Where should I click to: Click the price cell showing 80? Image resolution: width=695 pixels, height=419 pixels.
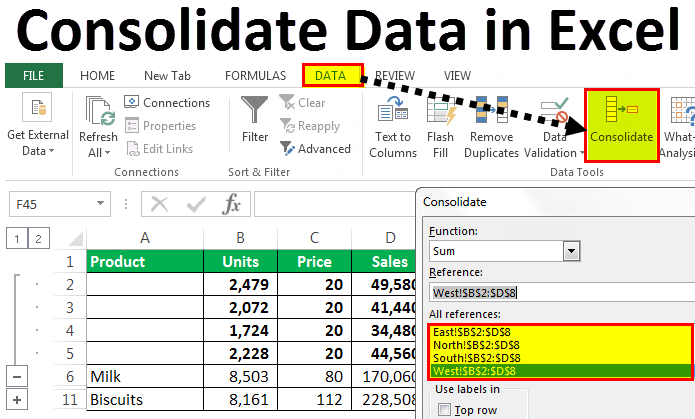(x=314, y=377)
